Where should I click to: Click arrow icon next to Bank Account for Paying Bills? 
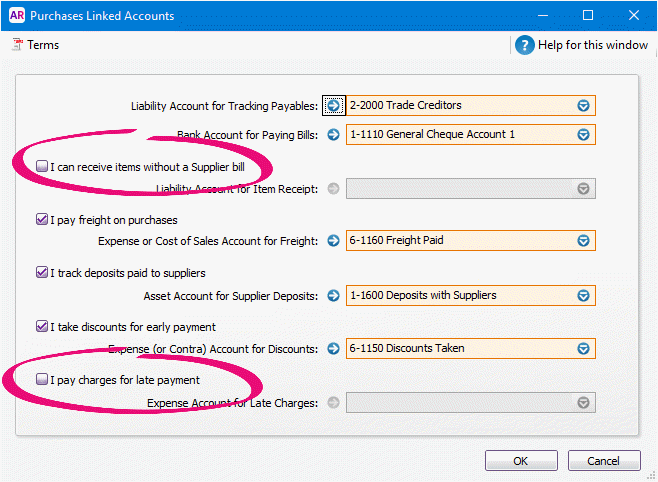[334, 135]
